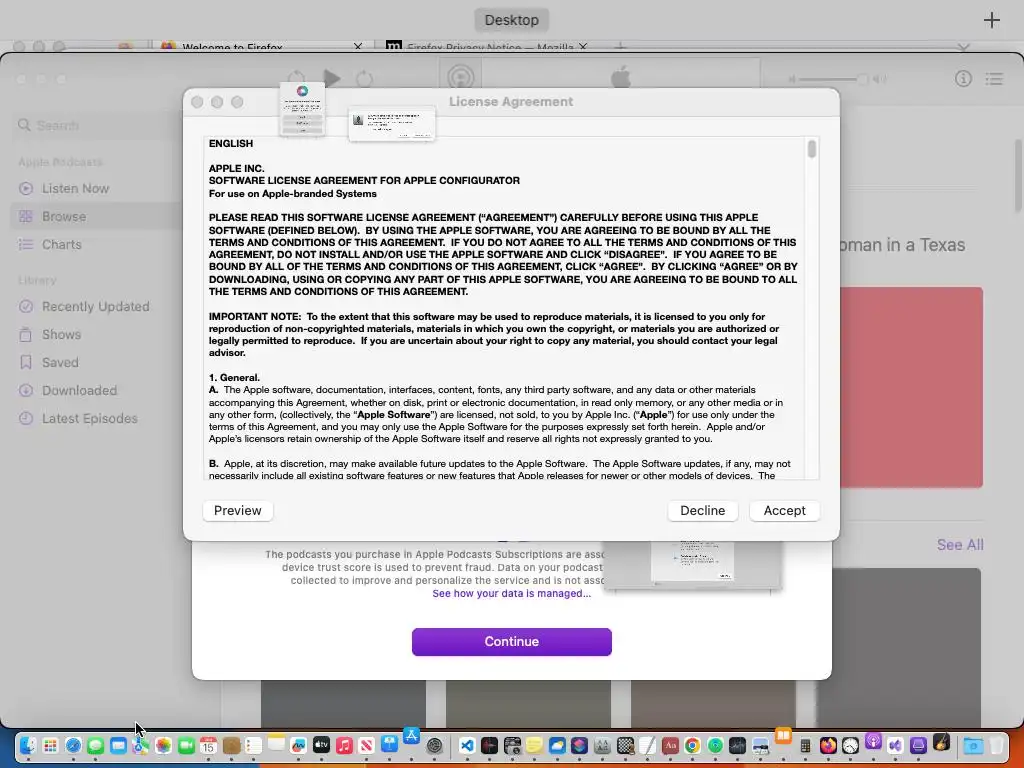Open Trash from the dock

(997, 745)
